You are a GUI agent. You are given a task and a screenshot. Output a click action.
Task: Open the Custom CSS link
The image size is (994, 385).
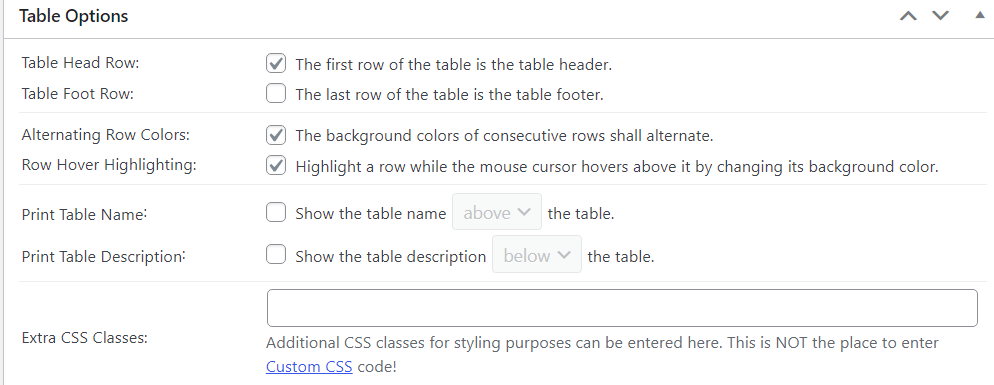pyautogui.click(x=309, y=367)
